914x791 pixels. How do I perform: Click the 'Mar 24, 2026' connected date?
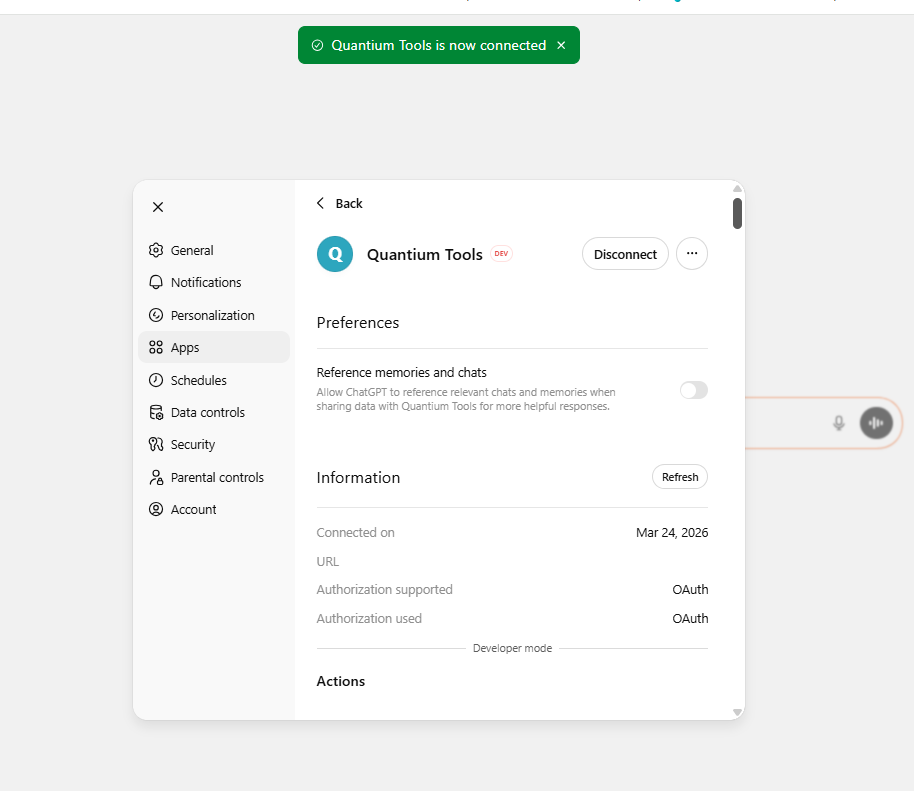[x=672, y=533]
